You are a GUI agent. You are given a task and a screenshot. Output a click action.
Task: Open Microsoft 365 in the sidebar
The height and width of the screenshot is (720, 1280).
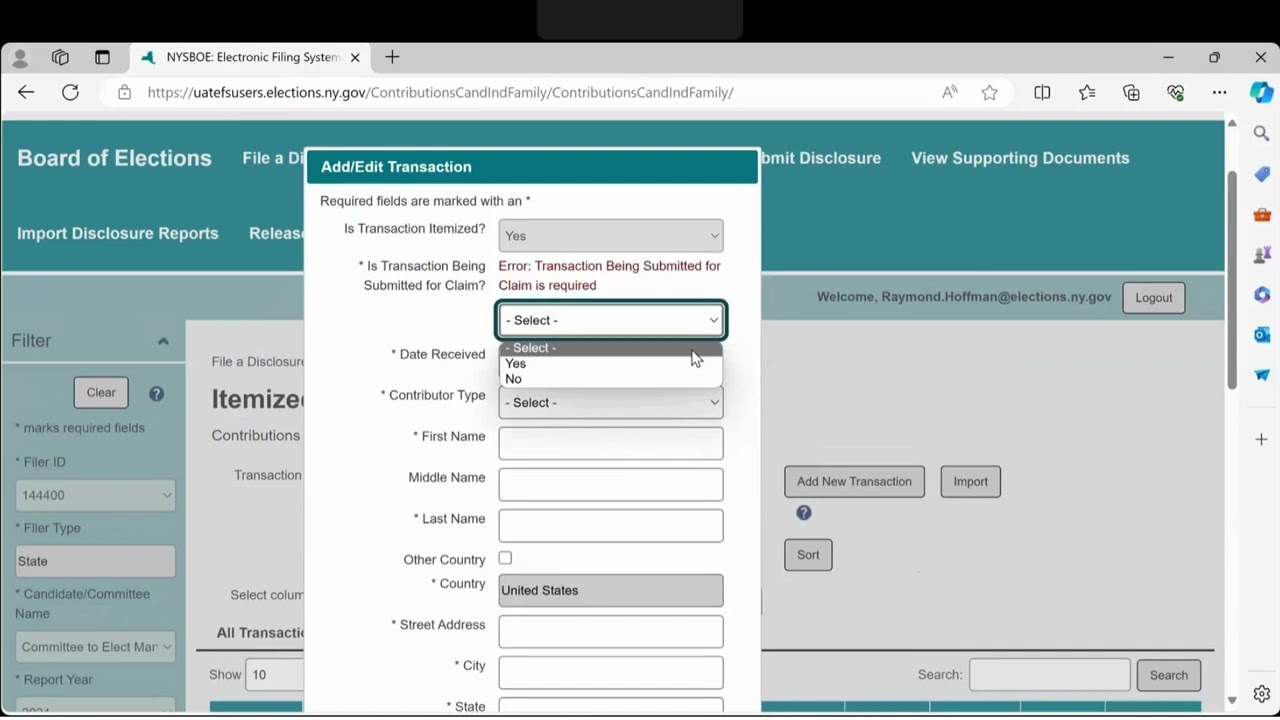1261,295
